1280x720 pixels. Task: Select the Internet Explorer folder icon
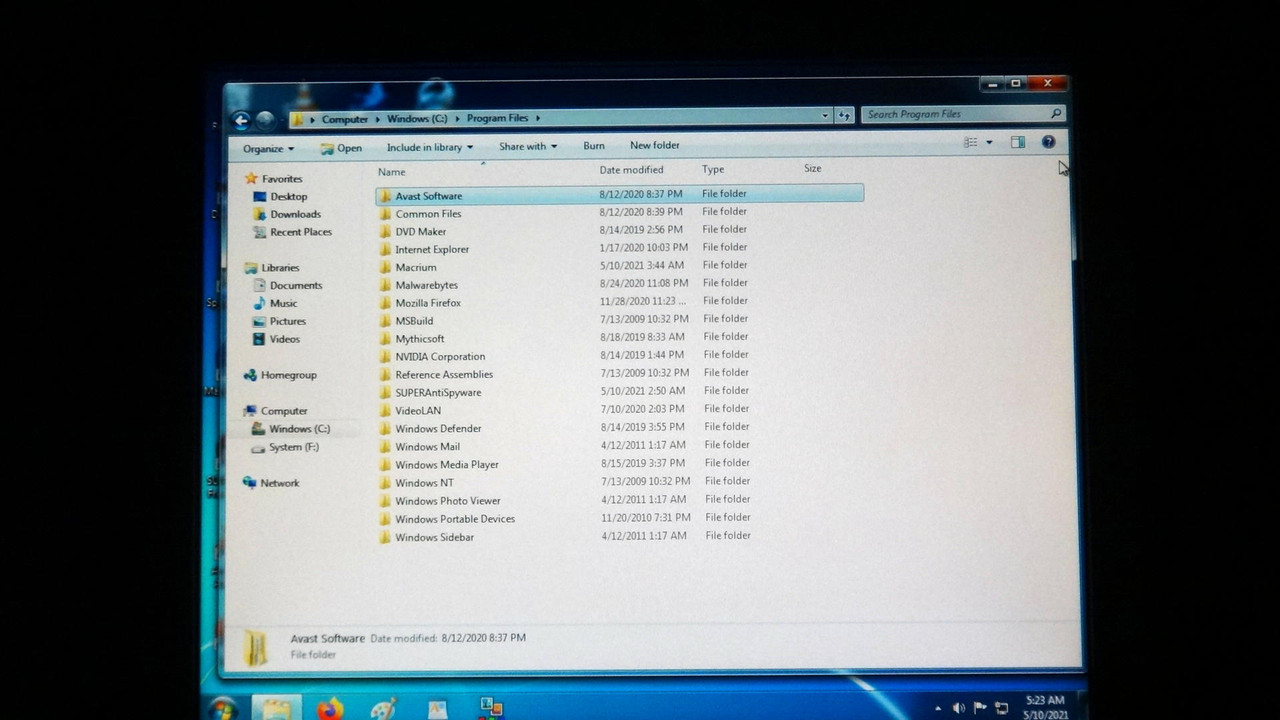tap(385, 249)
